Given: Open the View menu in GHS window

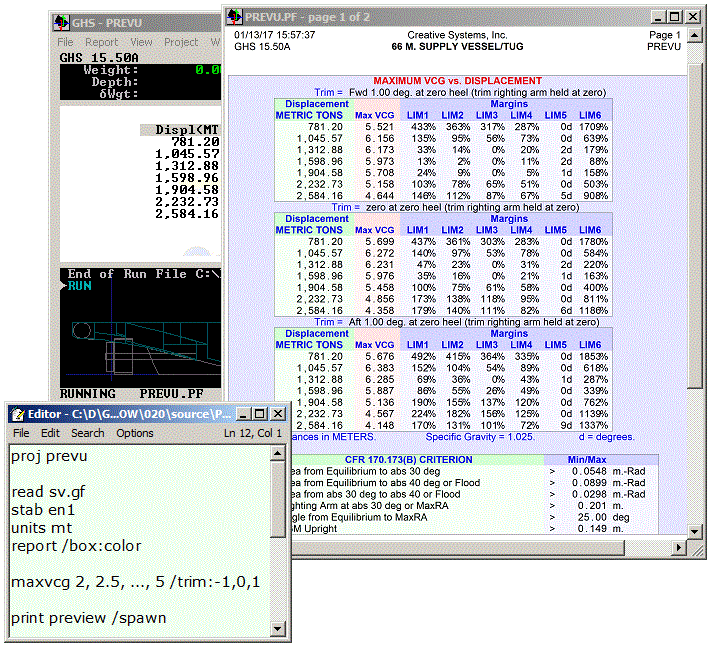Looking at the screenshot, I should coord(141,42).
